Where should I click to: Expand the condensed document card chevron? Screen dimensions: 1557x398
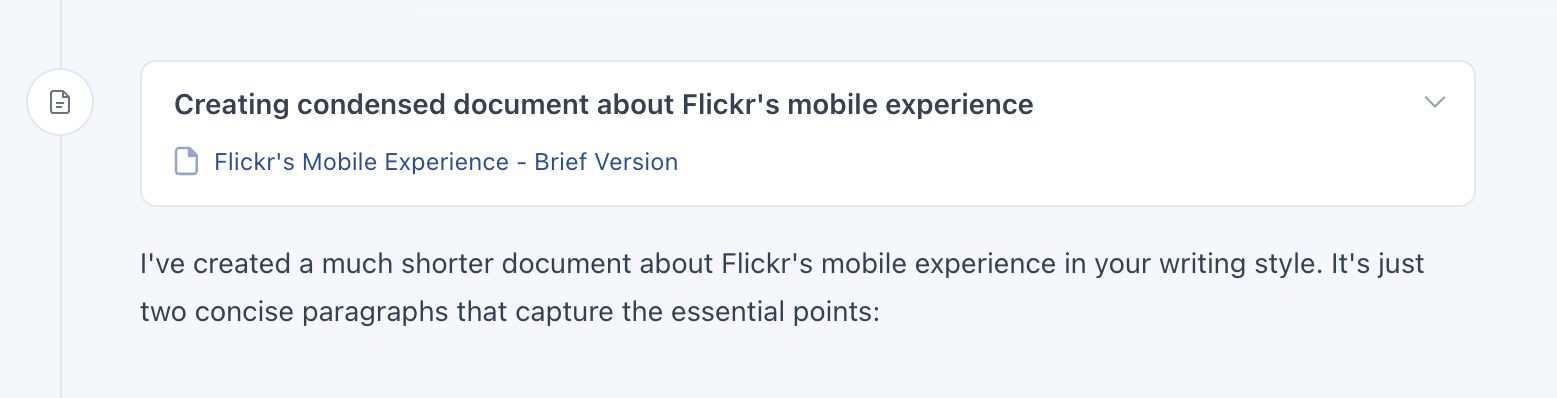click(x=1435, y=103)
